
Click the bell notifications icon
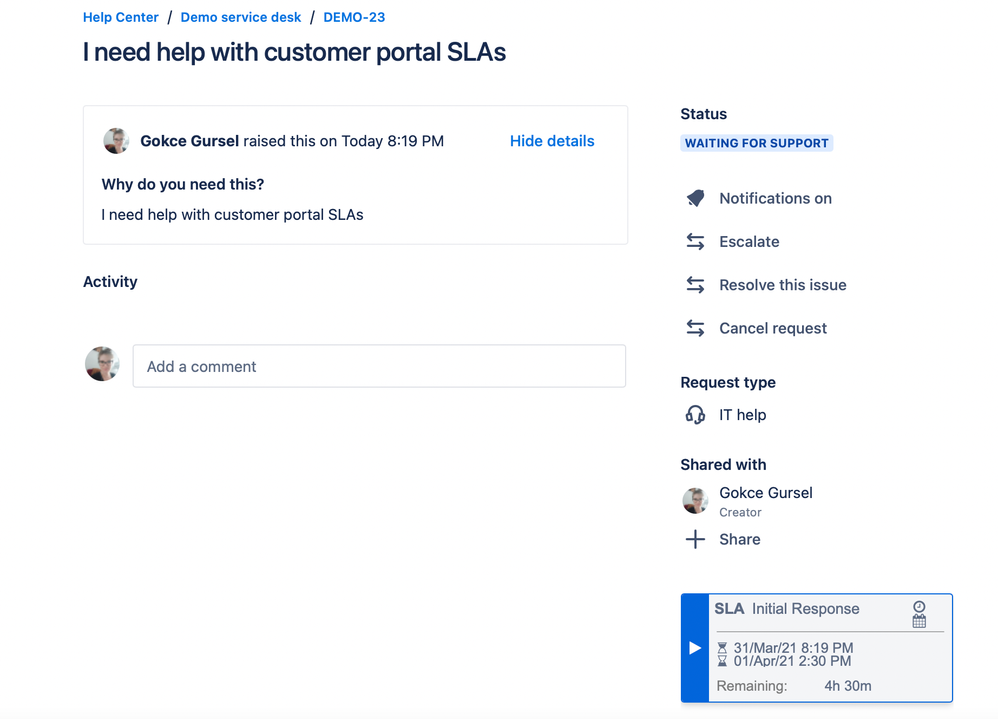[x=696, y=199]
